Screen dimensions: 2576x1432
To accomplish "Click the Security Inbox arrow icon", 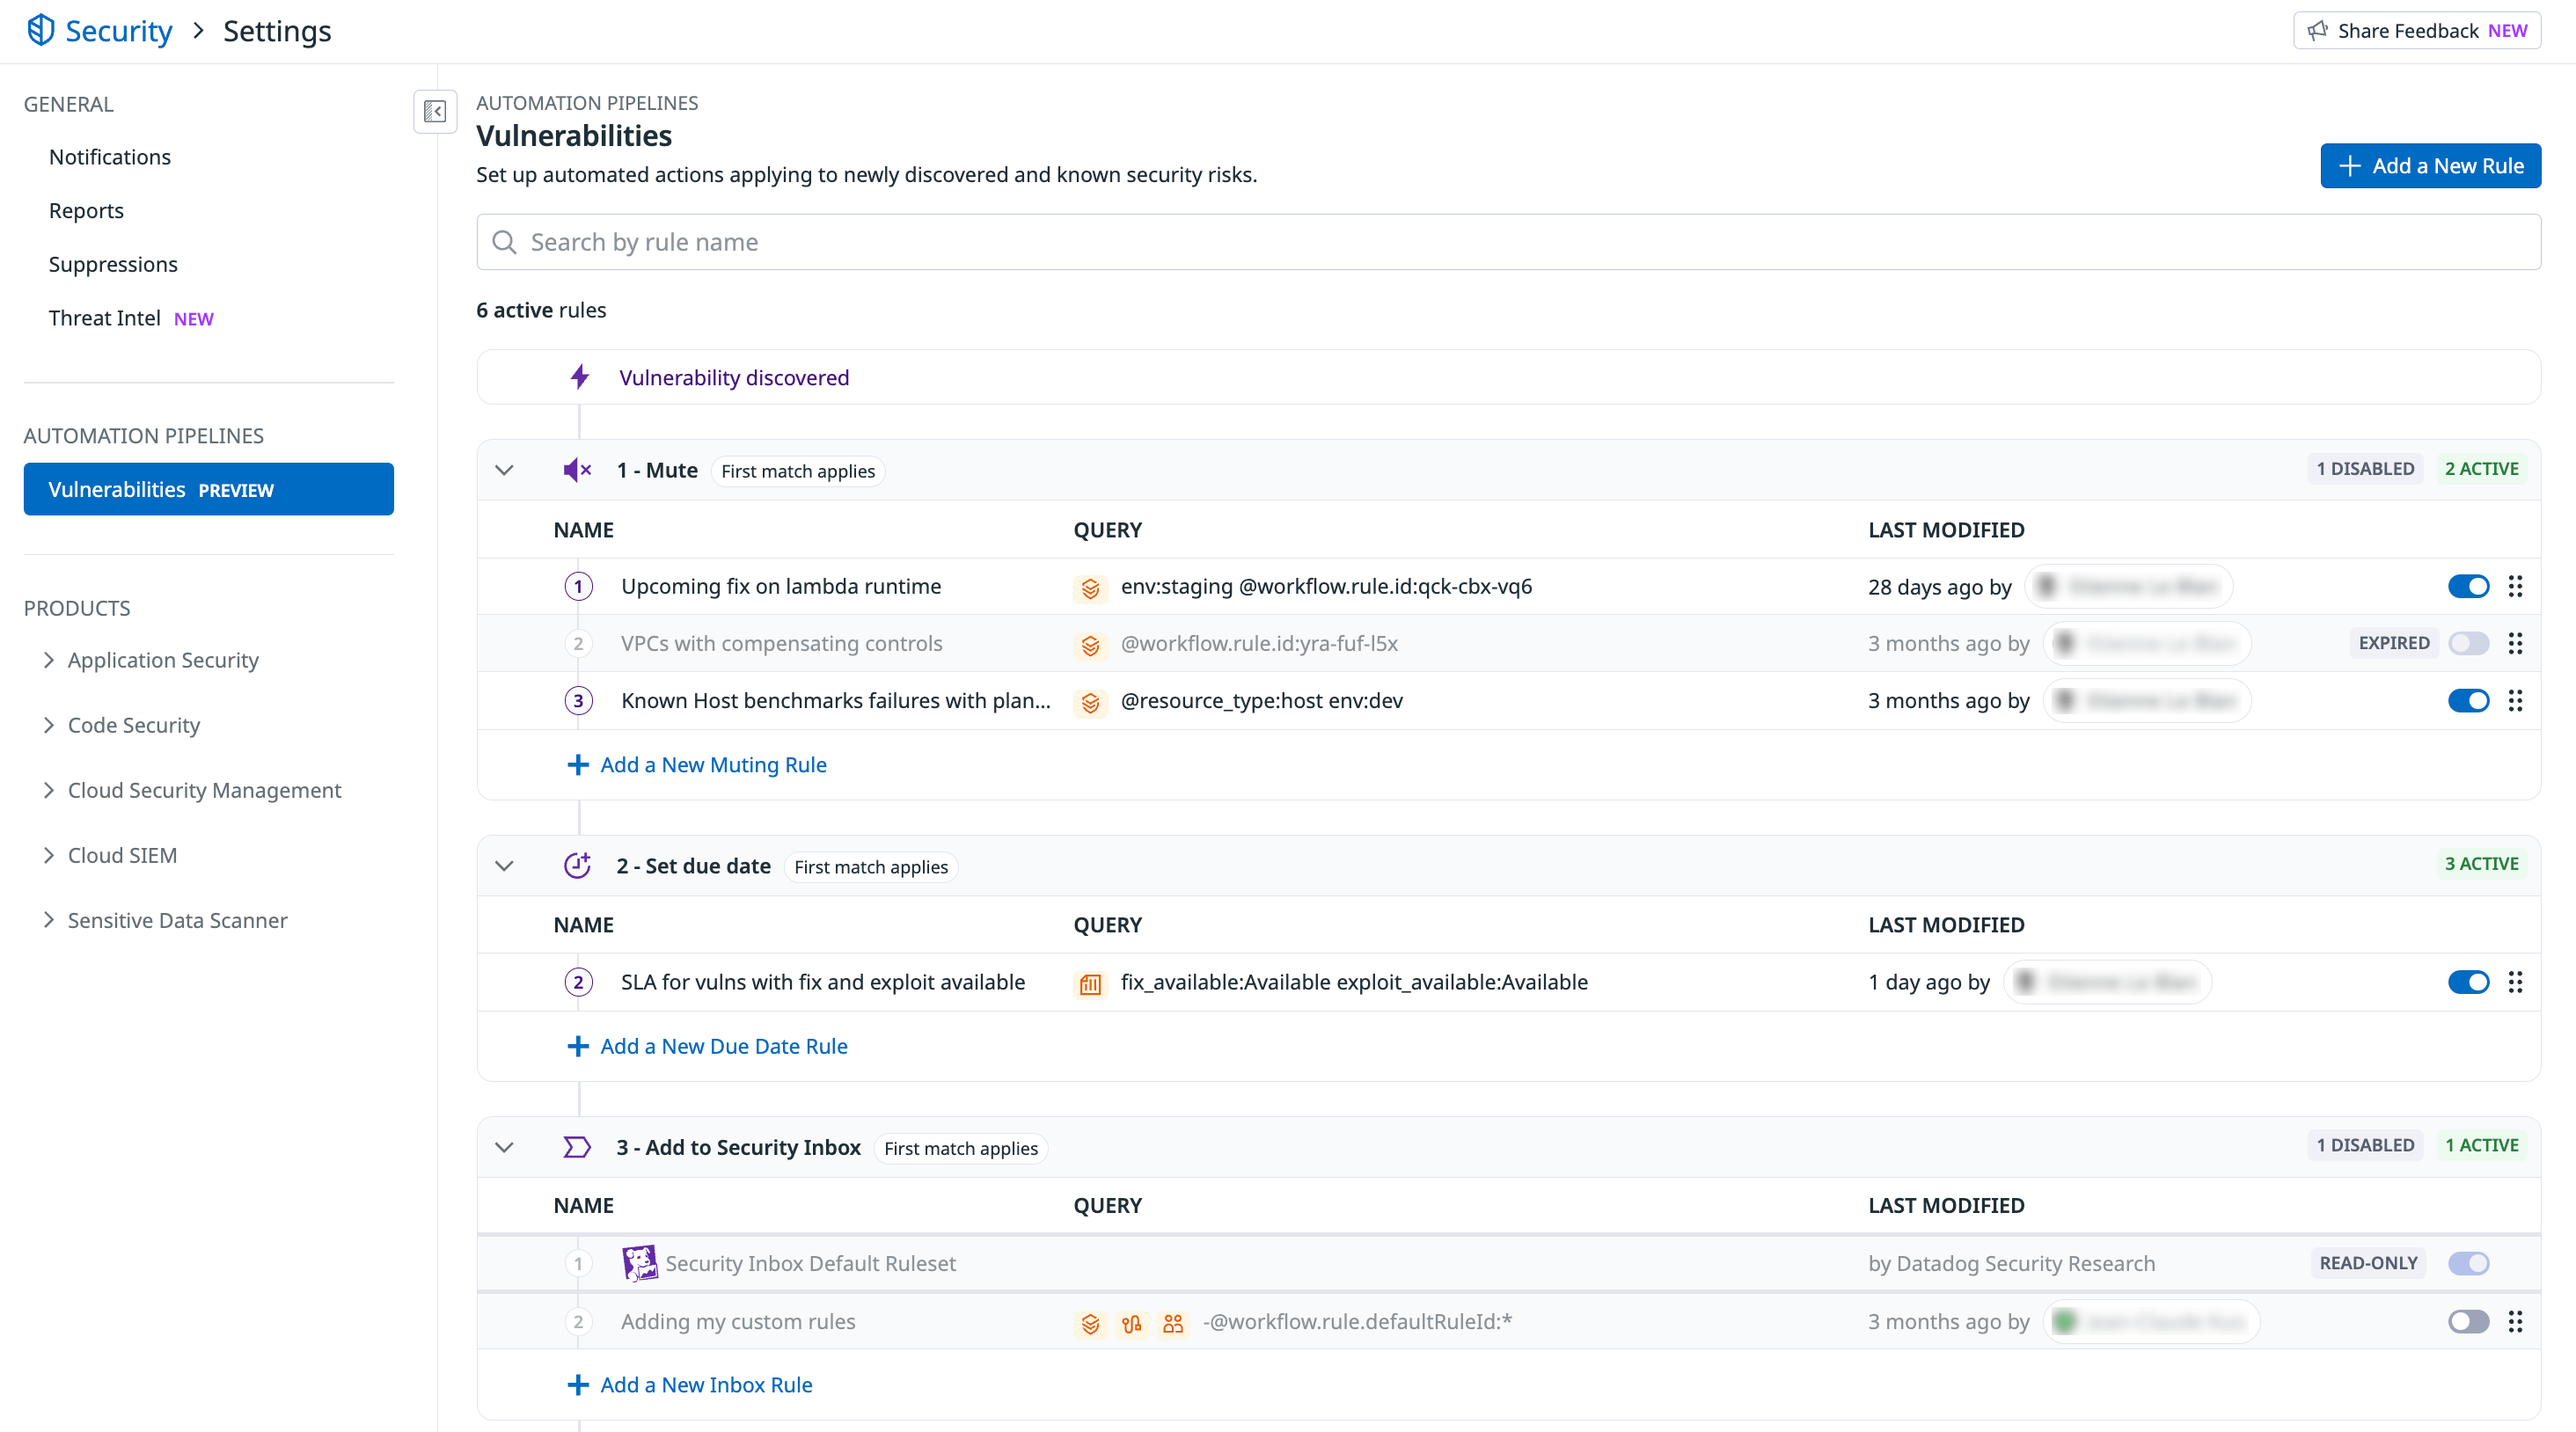I will (577, 1147).
